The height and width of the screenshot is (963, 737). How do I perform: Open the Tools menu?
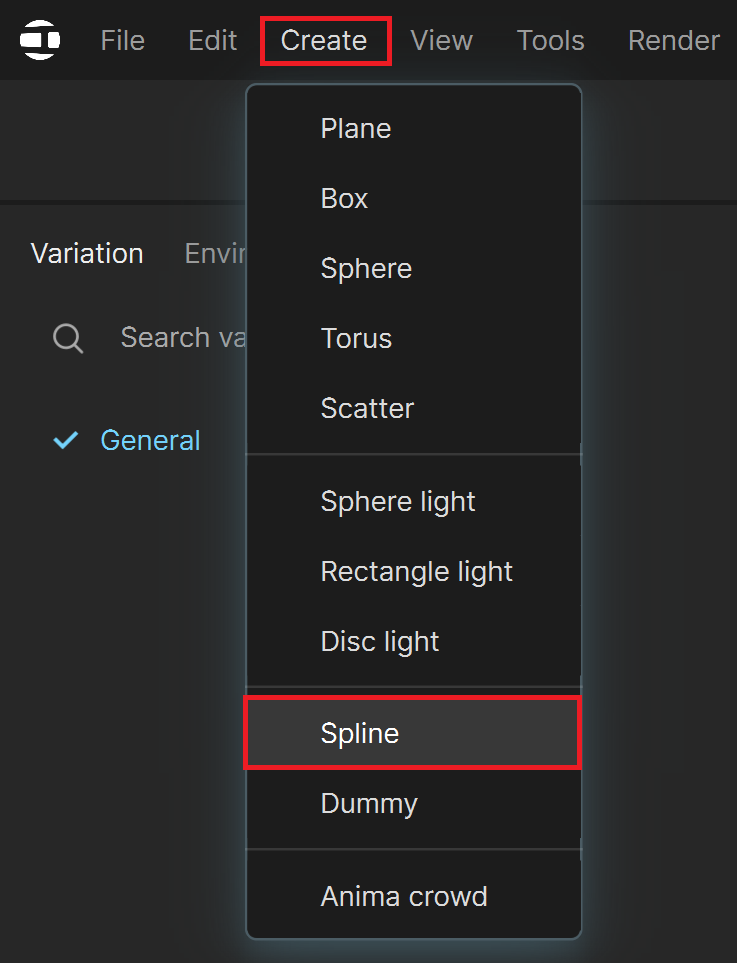click(x=550, y=41)
